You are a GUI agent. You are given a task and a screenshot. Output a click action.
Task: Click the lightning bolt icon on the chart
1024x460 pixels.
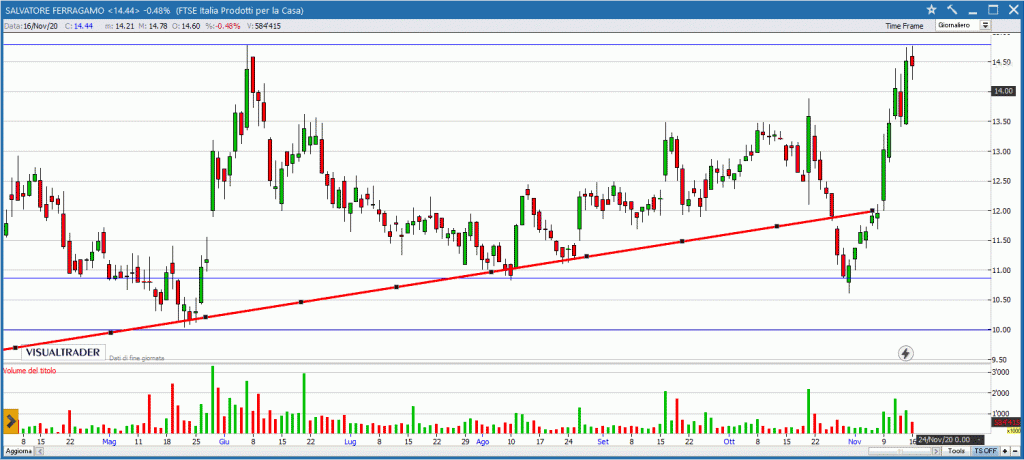906,353
